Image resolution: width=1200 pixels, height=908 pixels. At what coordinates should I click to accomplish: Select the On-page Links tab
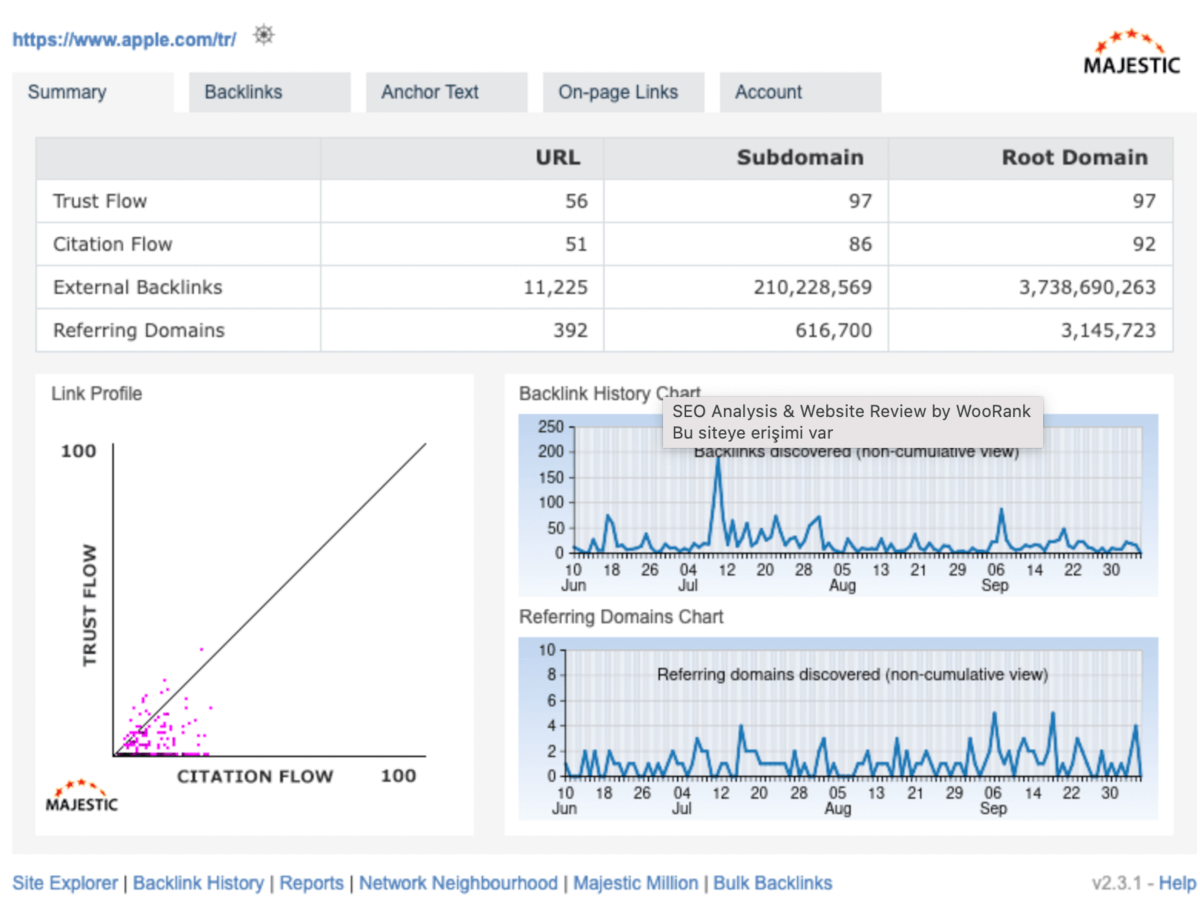coord(622,91)
